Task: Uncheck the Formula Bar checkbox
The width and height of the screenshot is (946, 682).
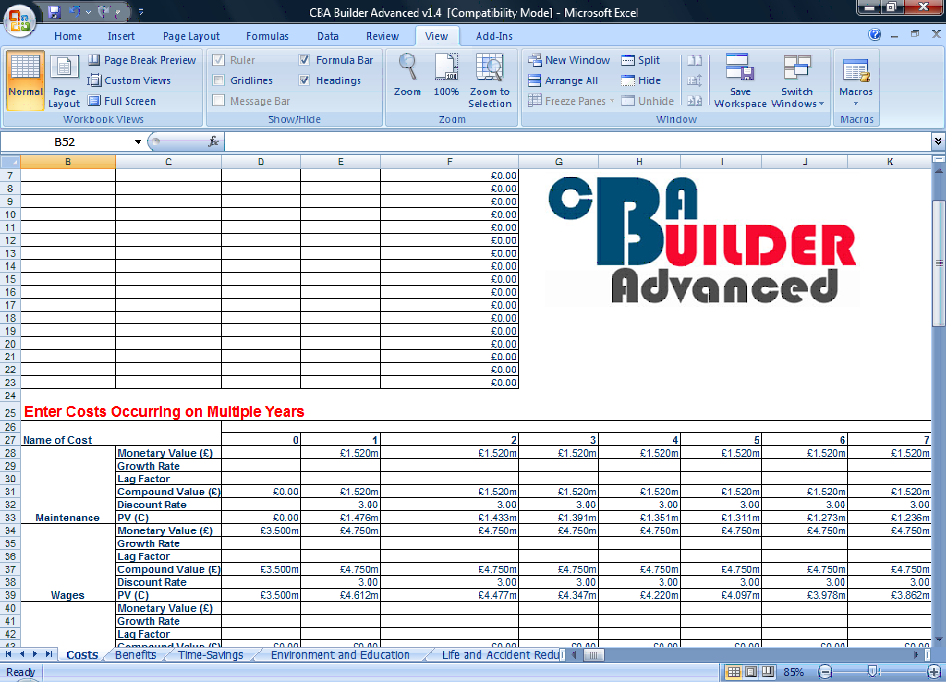Action: point(305,60)
